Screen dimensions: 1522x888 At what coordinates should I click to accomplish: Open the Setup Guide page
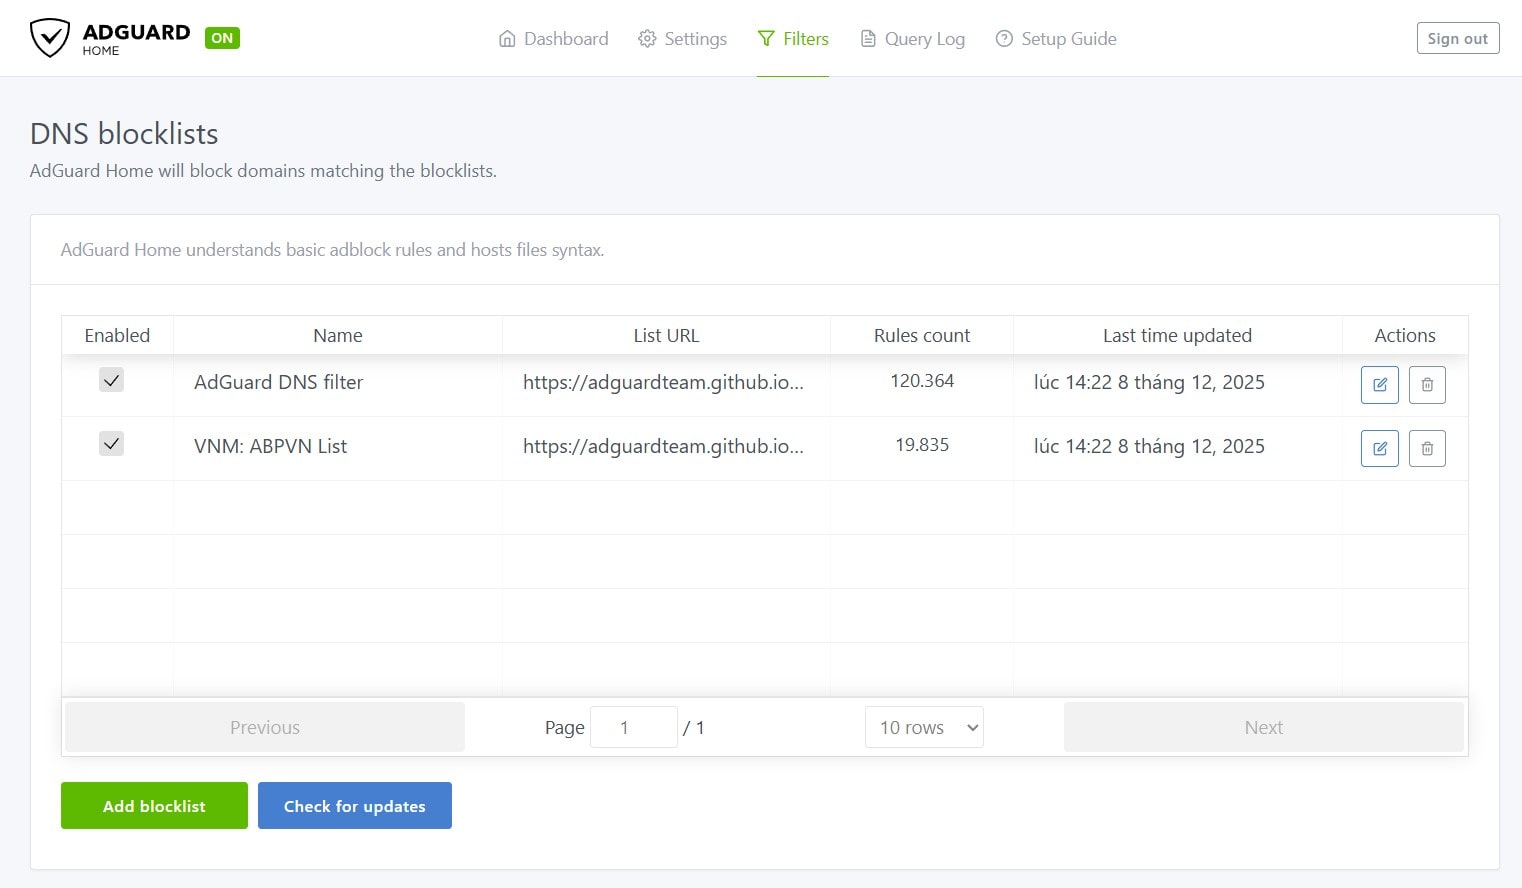(x=1056, y=39)
